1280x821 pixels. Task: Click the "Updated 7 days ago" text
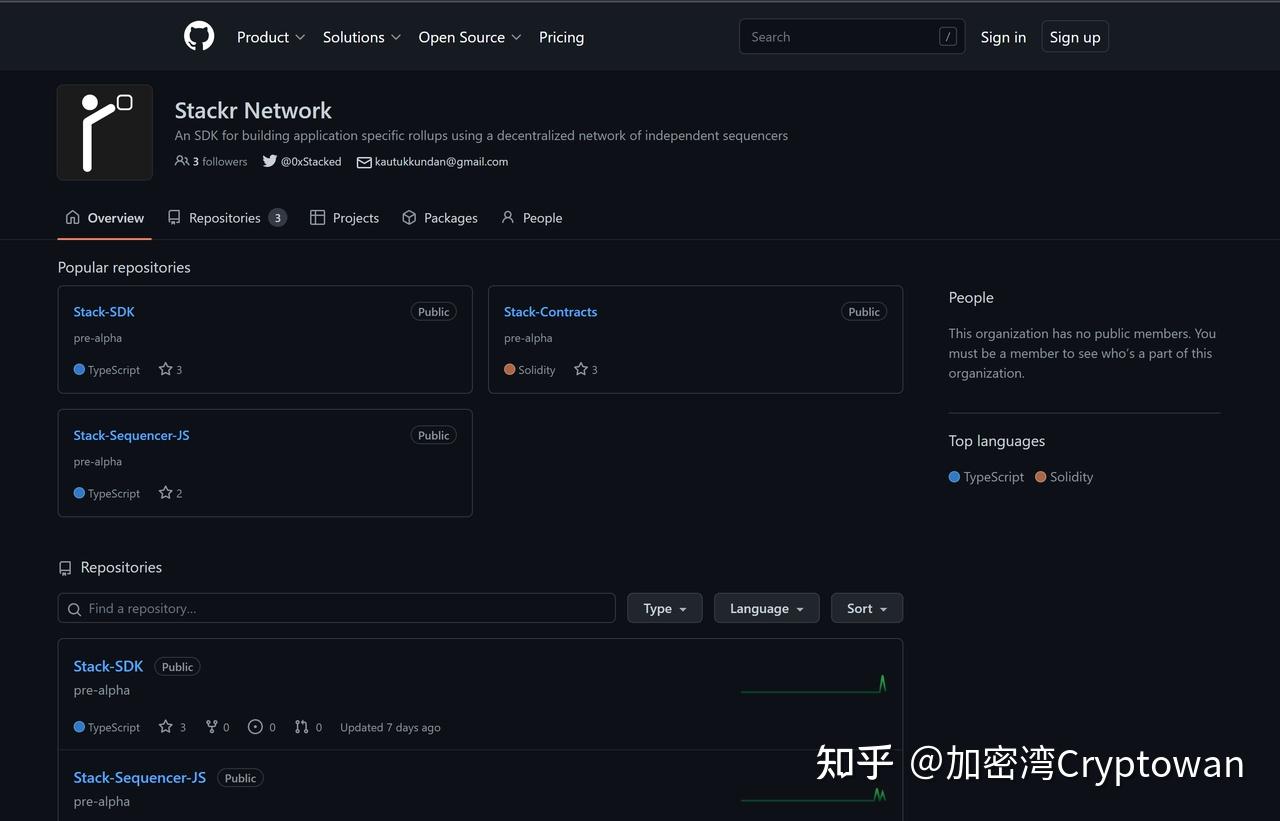coord(390,728)
